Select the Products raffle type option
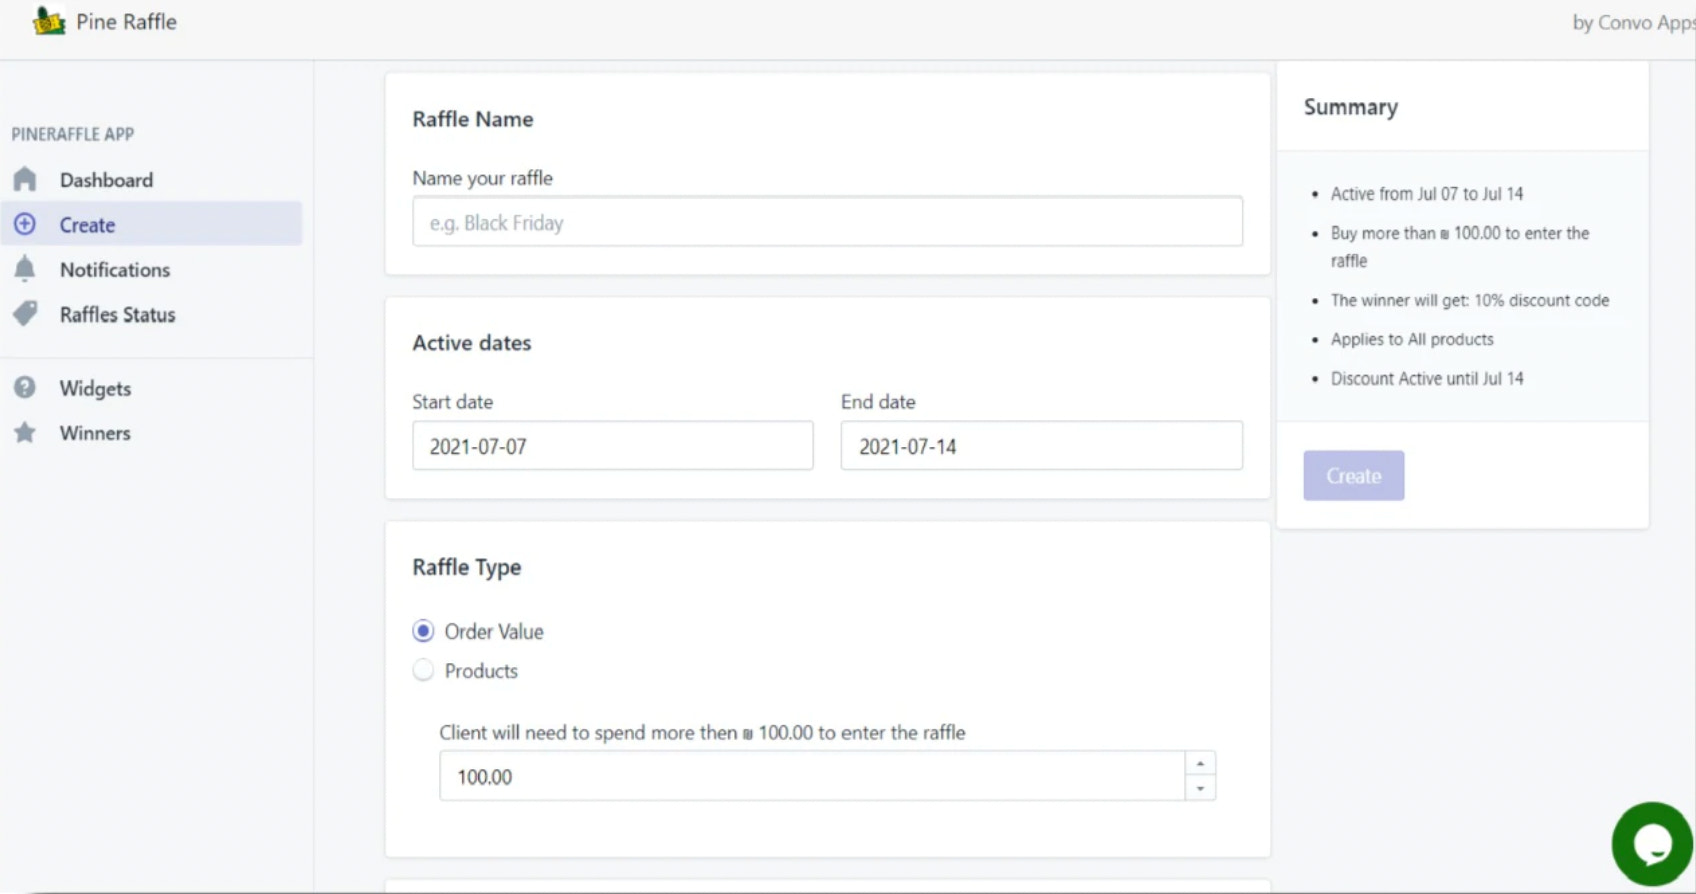This screenshot has height=894, width=1696. (x=423, y=671)
